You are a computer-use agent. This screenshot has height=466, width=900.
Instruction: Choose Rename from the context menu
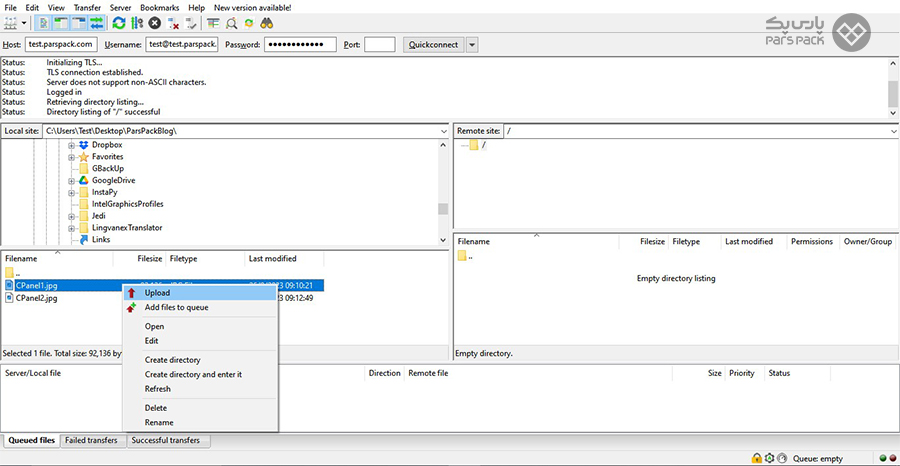[200, 422]
